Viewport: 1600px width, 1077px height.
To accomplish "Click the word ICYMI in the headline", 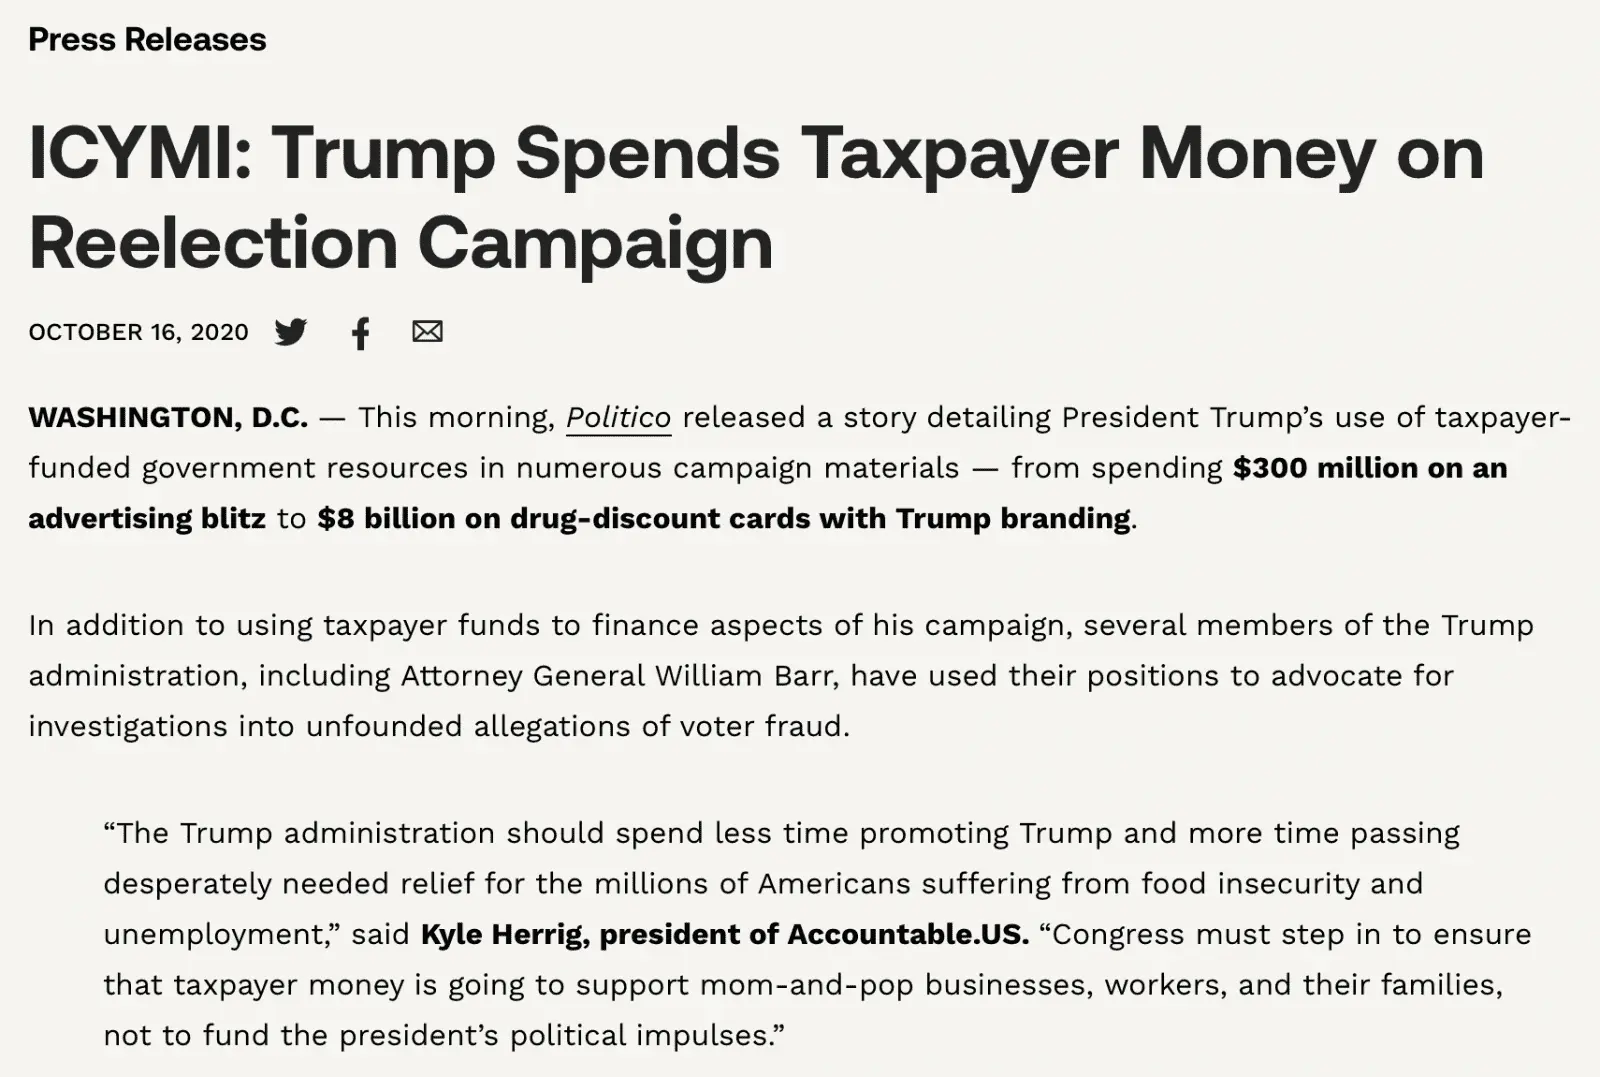I will point(140,153).
